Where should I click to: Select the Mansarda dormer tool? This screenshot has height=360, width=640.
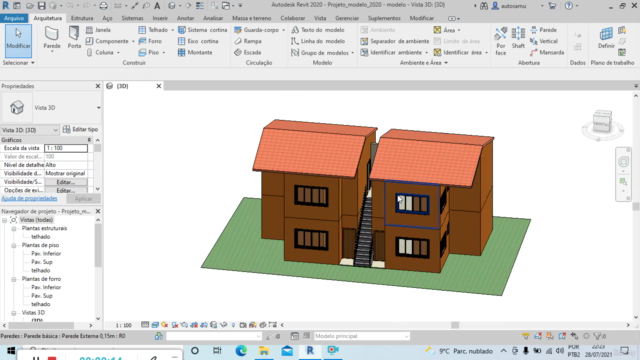(547, 52)
